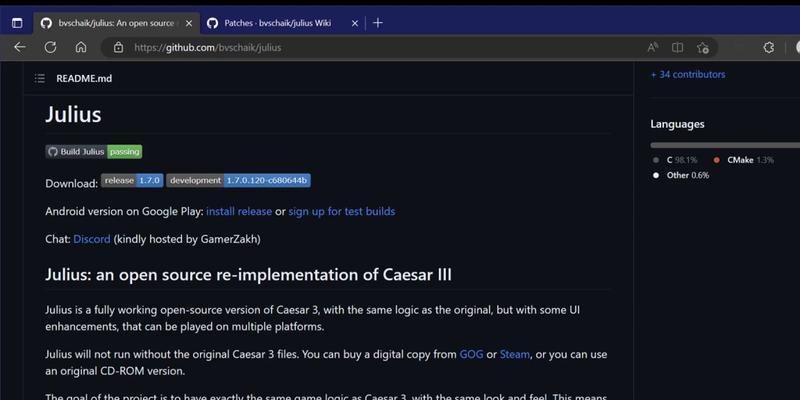The image size is (800, 400).
Task: Open README outline menu icon
Action: pos(40,78)
